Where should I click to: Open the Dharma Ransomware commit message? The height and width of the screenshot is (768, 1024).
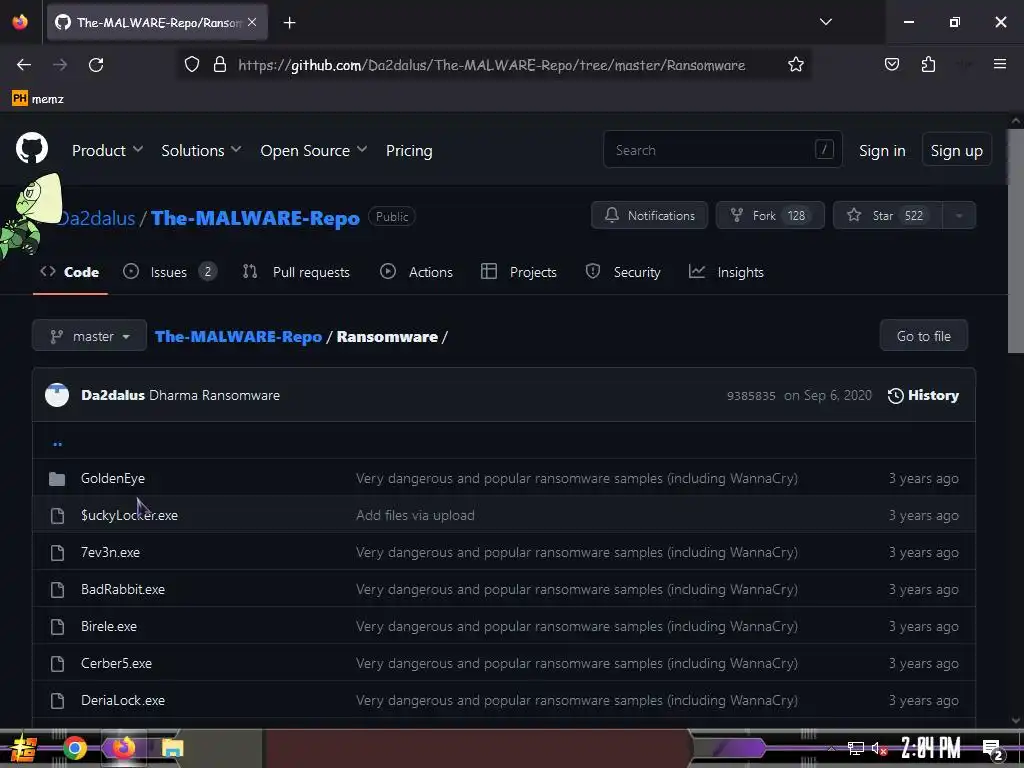point(214,396)
